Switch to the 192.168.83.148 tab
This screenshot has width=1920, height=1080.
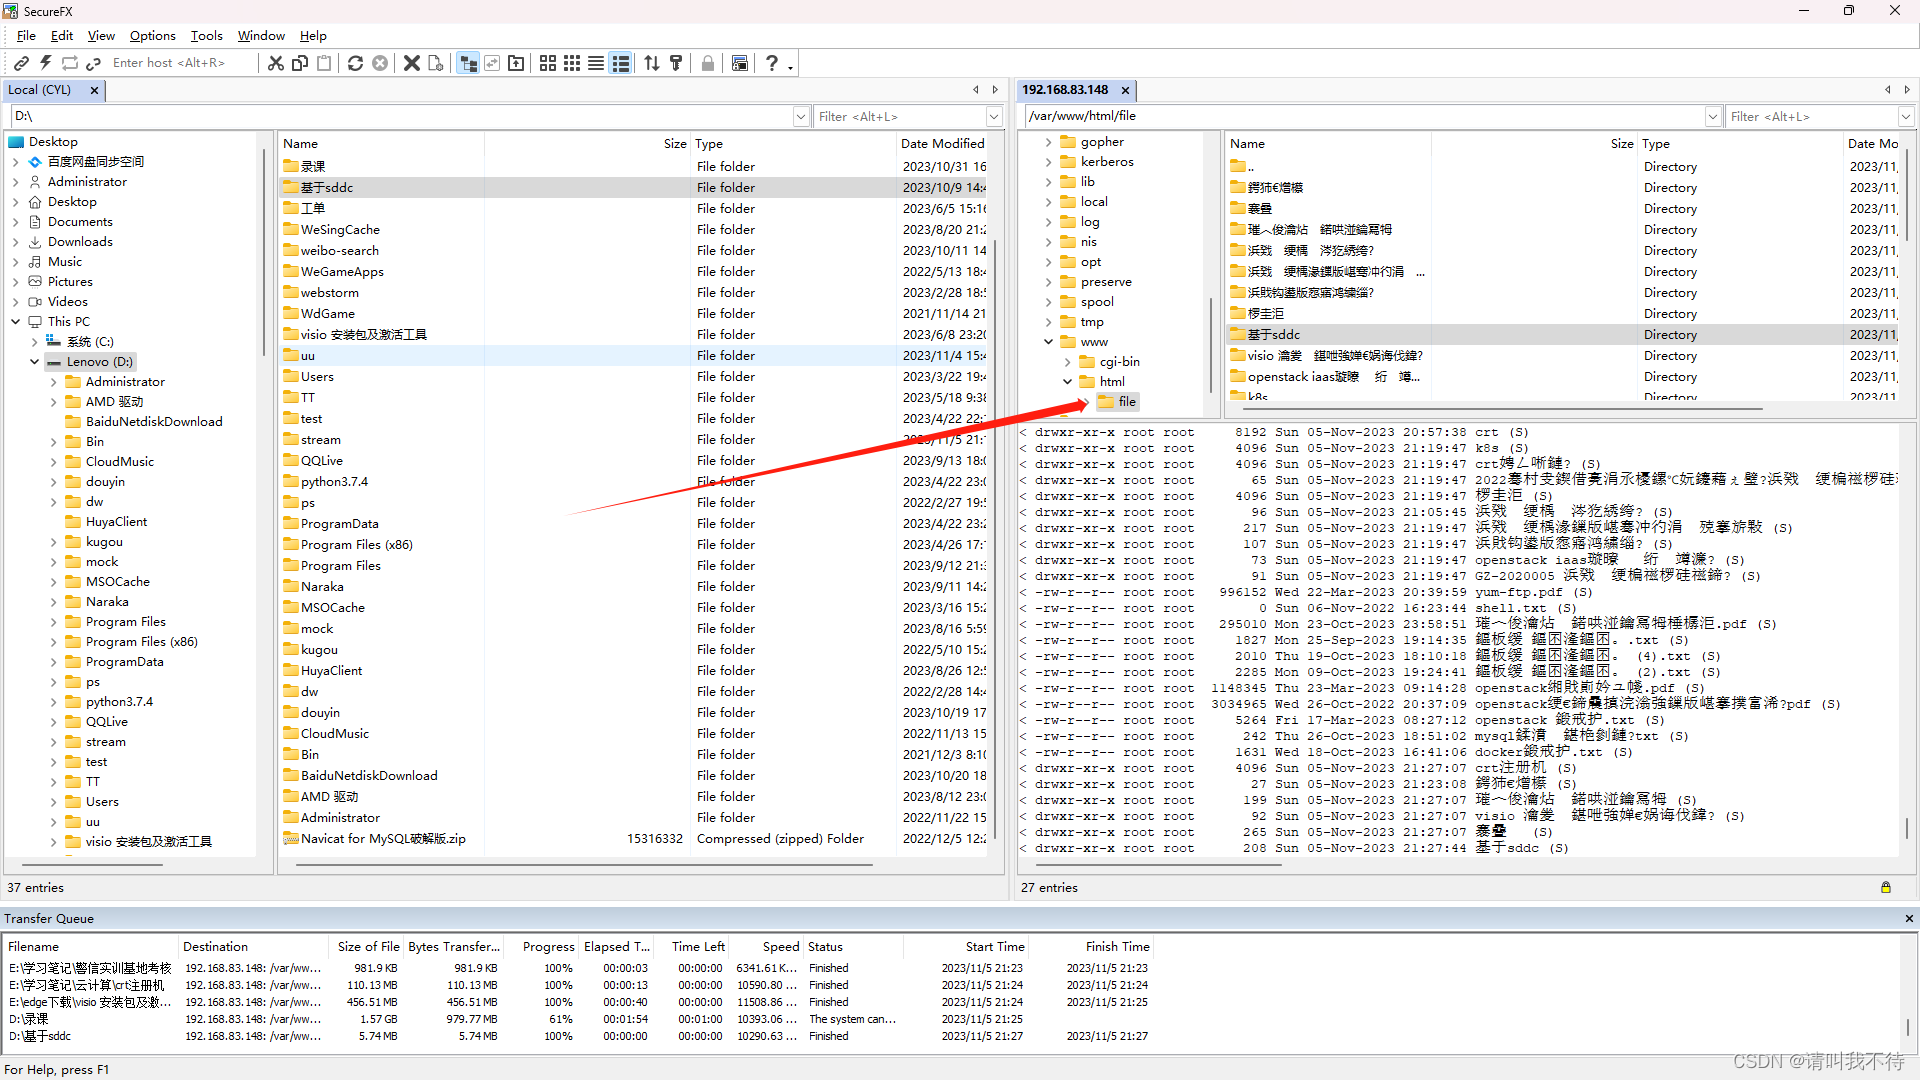(1065, 90)
